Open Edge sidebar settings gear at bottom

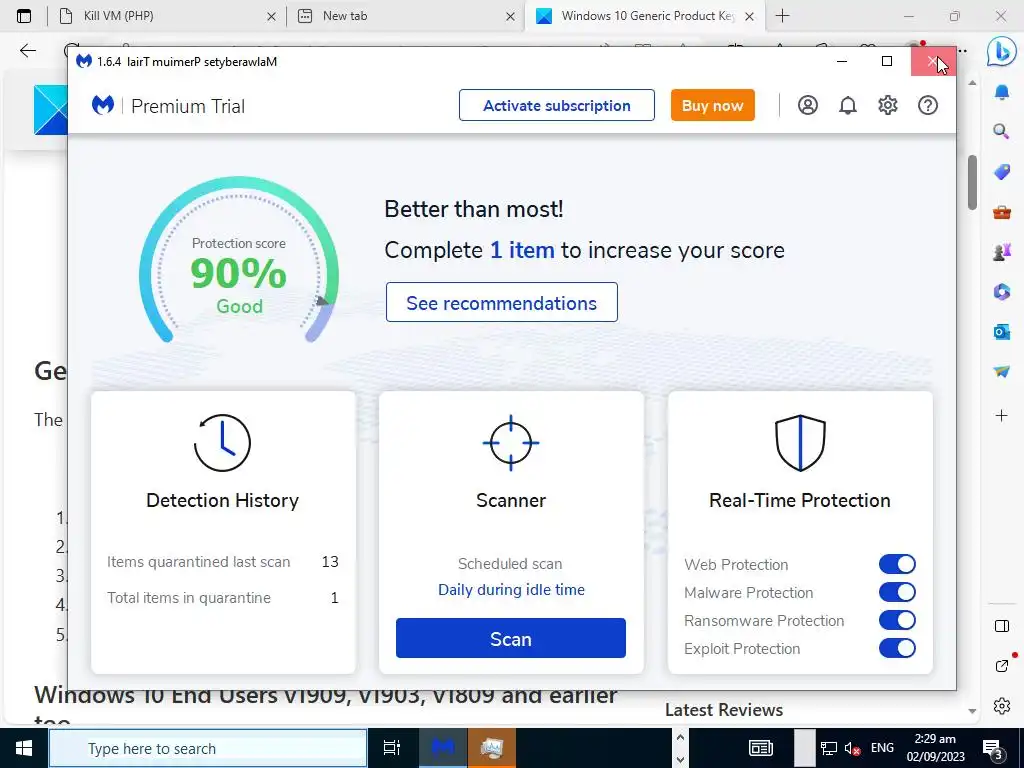(1001, 706)
